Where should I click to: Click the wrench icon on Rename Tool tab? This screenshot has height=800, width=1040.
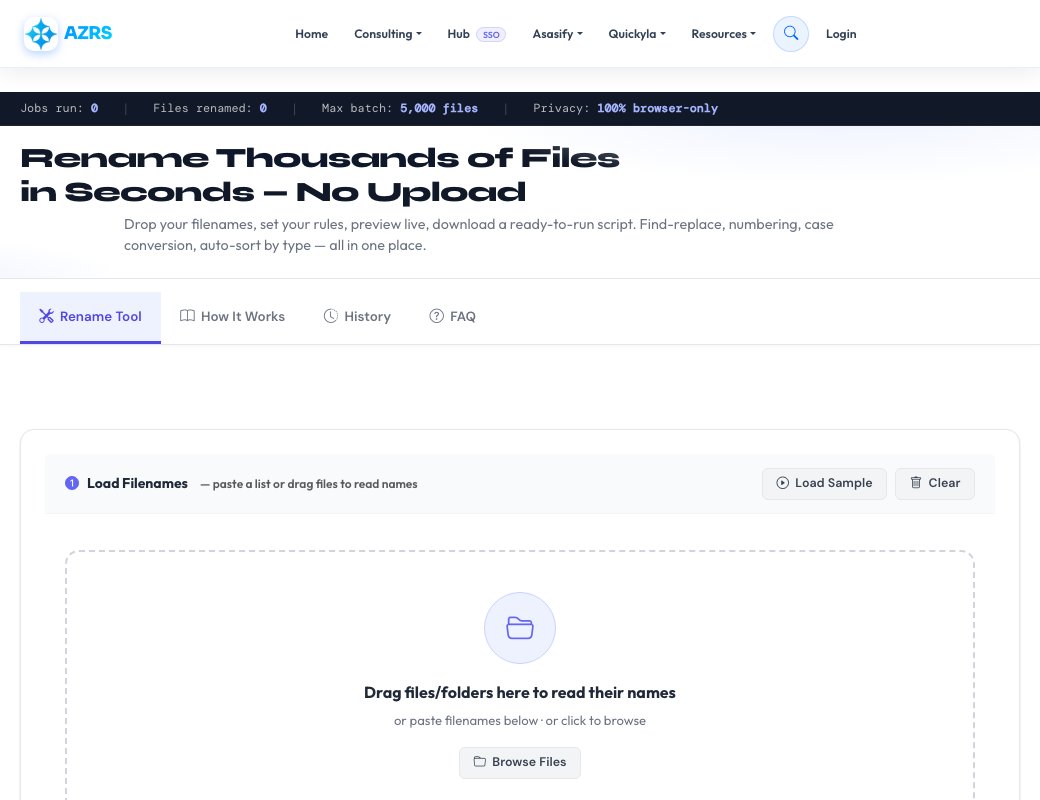46,316
